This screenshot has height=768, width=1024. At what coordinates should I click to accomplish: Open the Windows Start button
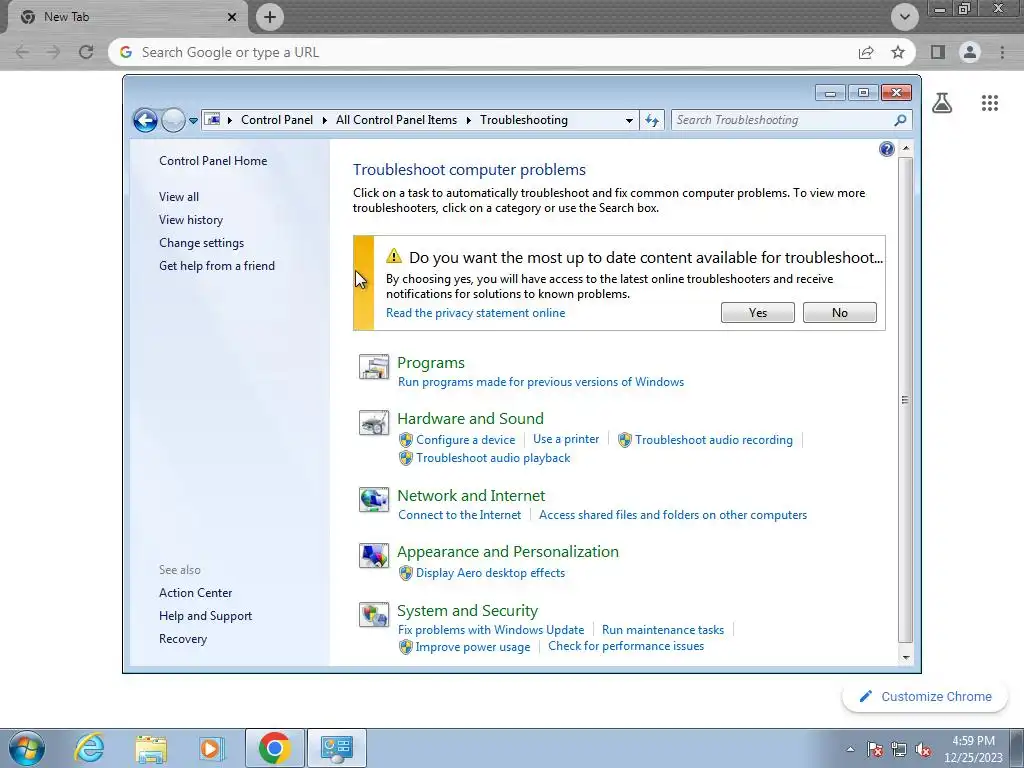click(27, 748)
